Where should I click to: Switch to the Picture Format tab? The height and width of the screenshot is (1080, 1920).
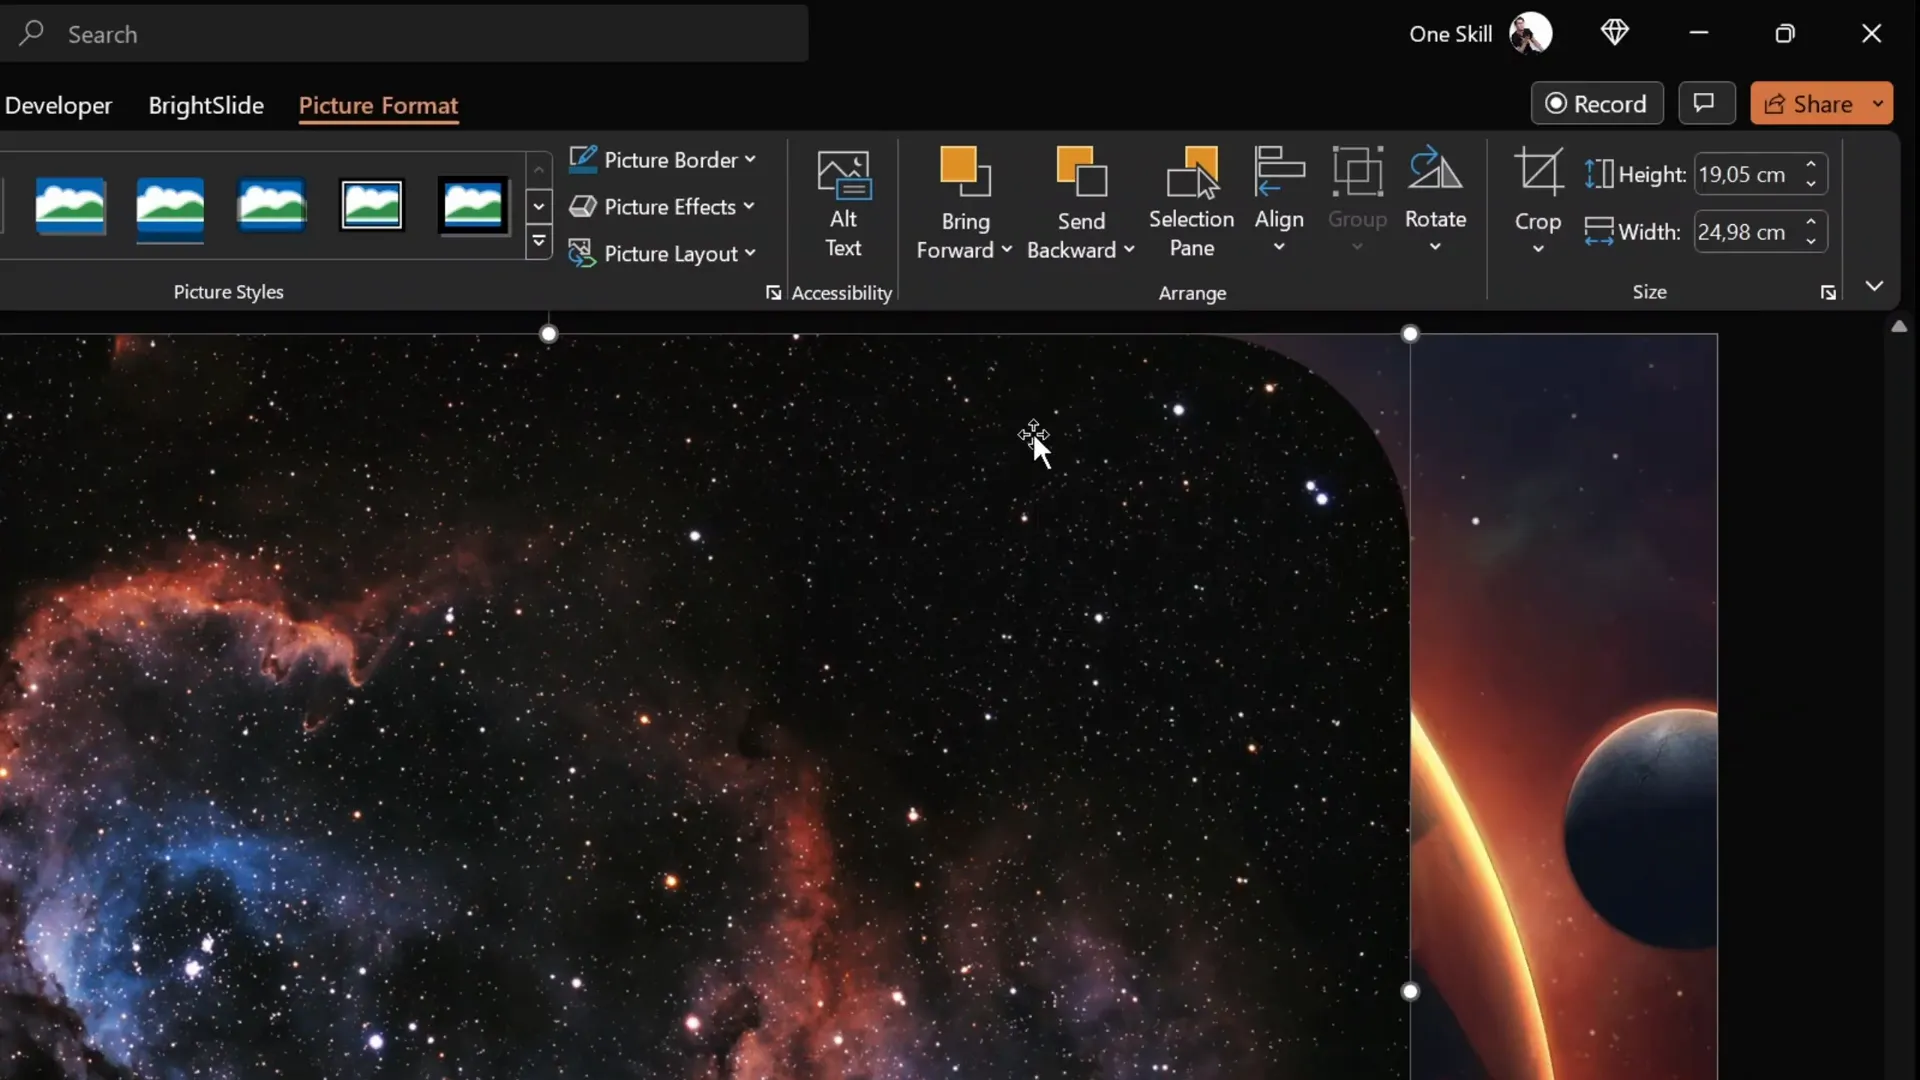click(x=378, y=105)
